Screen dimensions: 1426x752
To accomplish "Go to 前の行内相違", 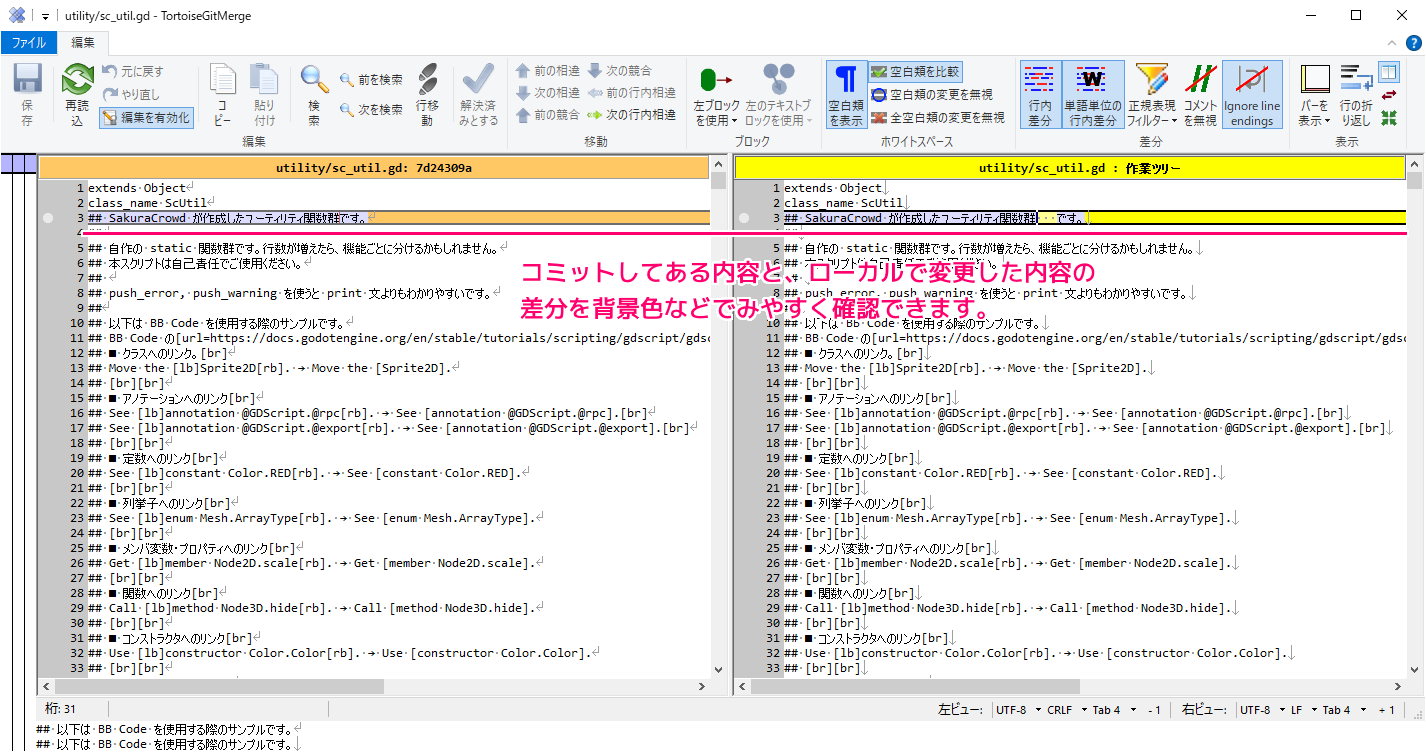I will pyautogui.click(x=631, y=93).
